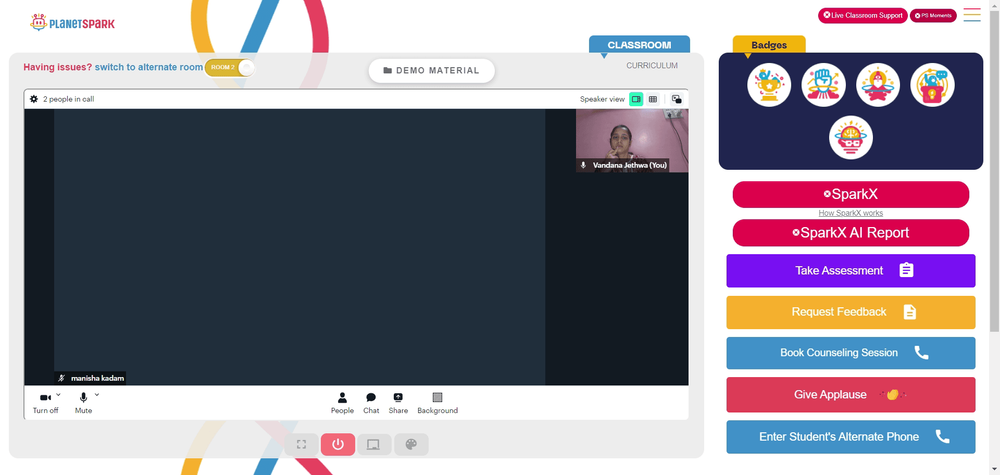Open the hamburger menu
1000x475 pixels.
tap(972, 15)
